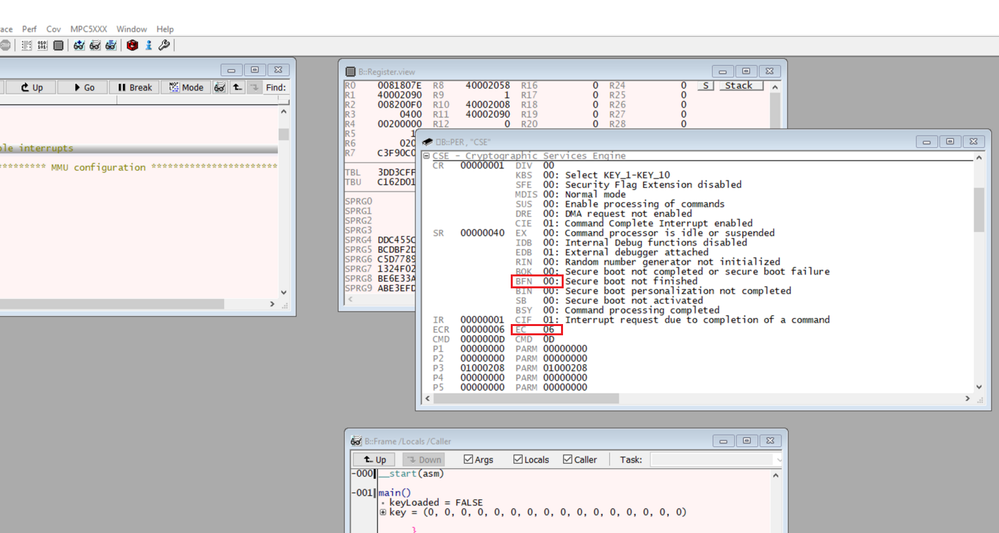Click the plain glasses watch icon in toolbar
The image size is (999, 533).
click(x=95, y=45)
